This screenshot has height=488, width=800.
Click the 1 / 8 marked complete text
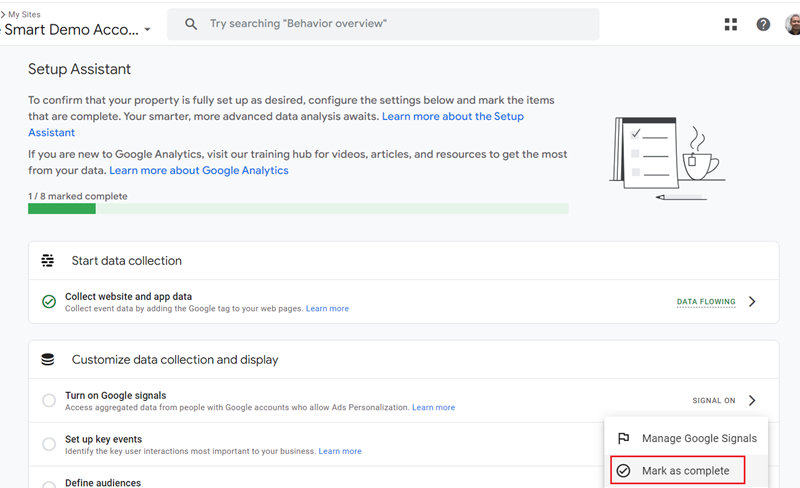click(78, 196)
